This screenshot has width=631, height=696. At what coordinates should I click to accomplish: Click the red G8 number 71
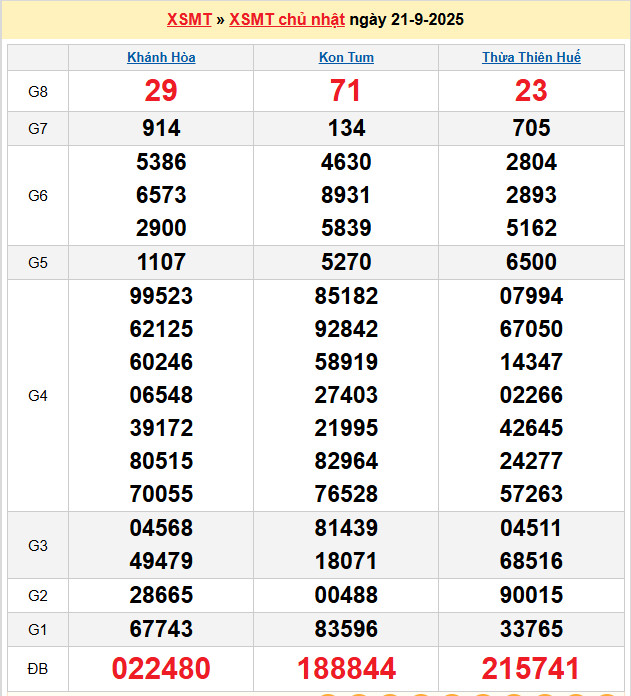point(346,91)
